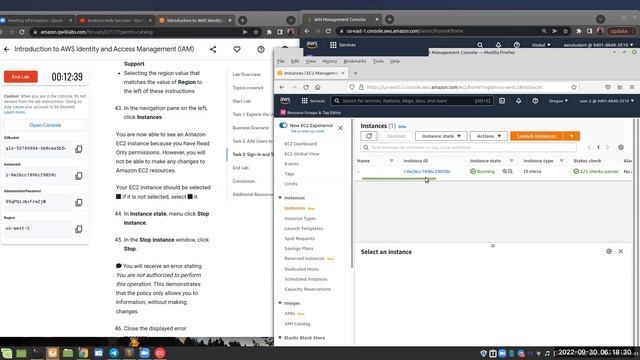The image size is (640, 360).
Task: Click the Open Console button
Action: (x=45, y=125)
